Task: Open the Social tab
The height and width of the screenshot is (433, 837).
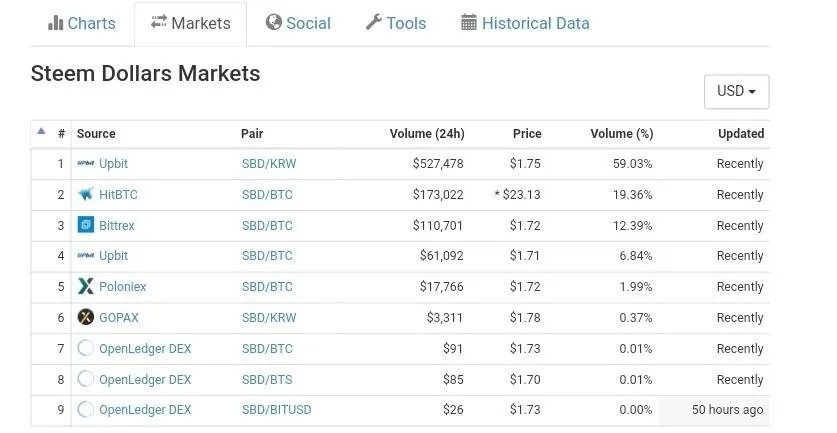Action: point(298,23)
